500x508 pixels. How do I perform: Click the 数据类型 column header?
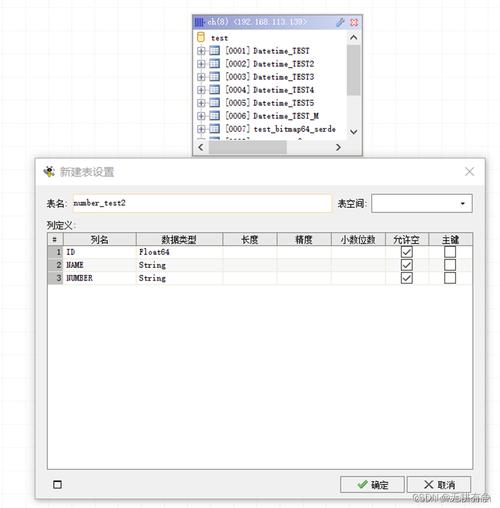[179, 239]
